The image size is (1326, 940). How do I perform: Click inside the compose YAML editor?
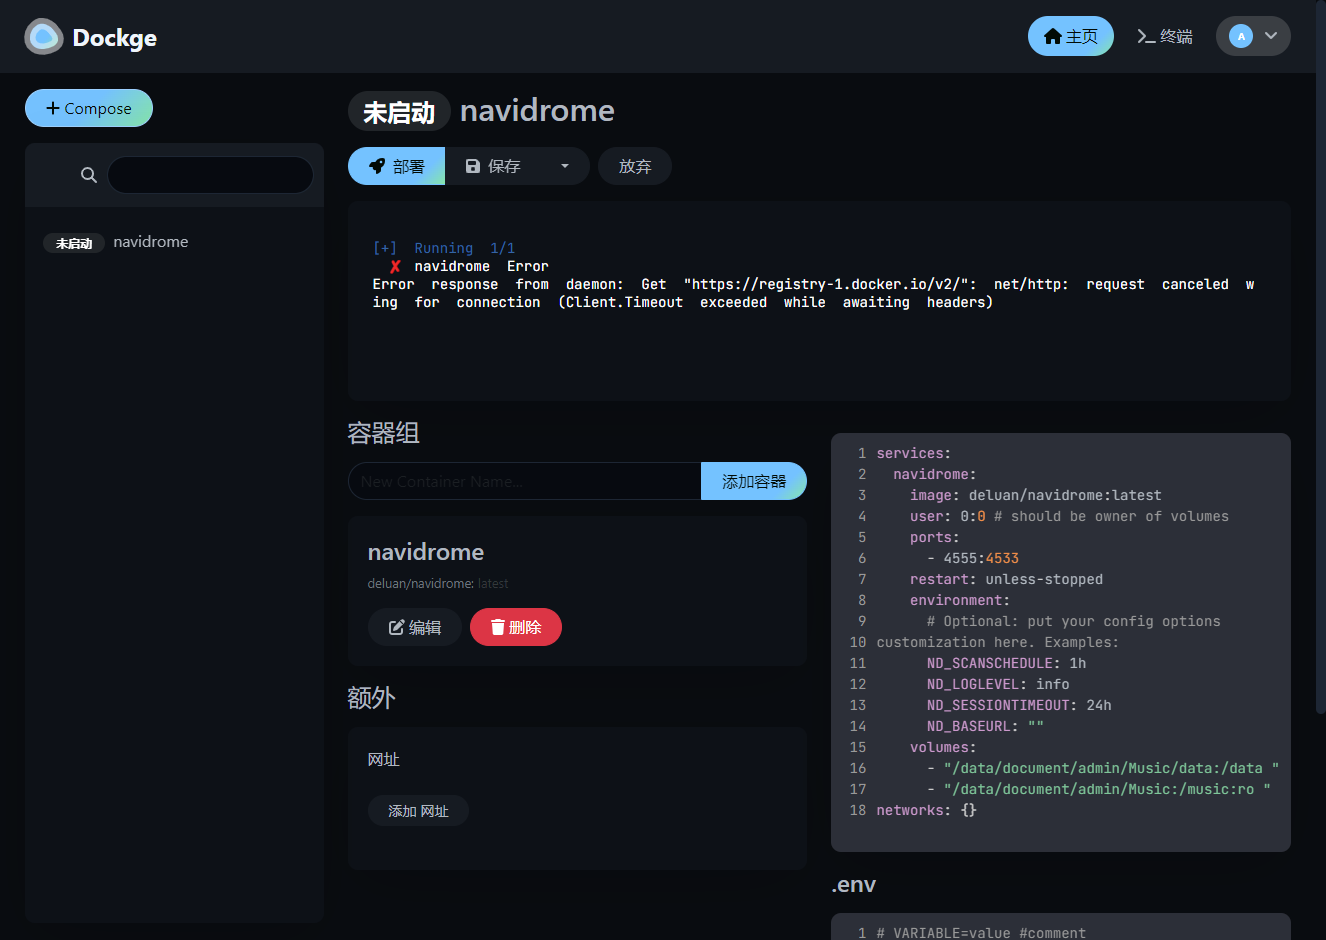(1061, 642)
